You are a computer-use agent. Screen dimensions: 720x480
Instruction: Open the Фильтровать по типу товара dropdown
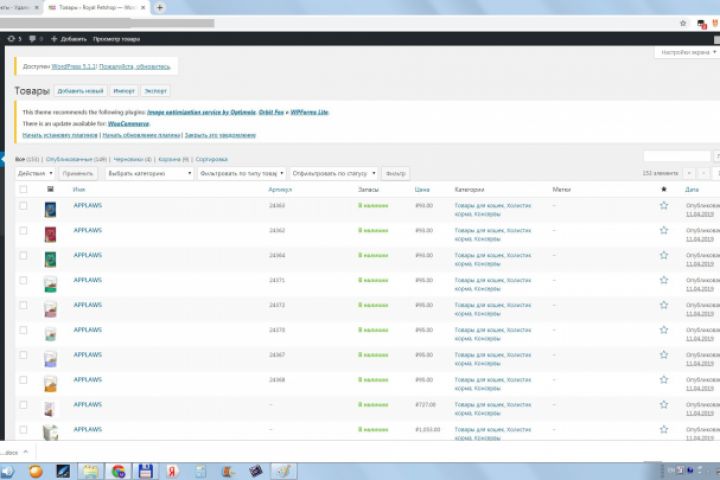point(242,173)
